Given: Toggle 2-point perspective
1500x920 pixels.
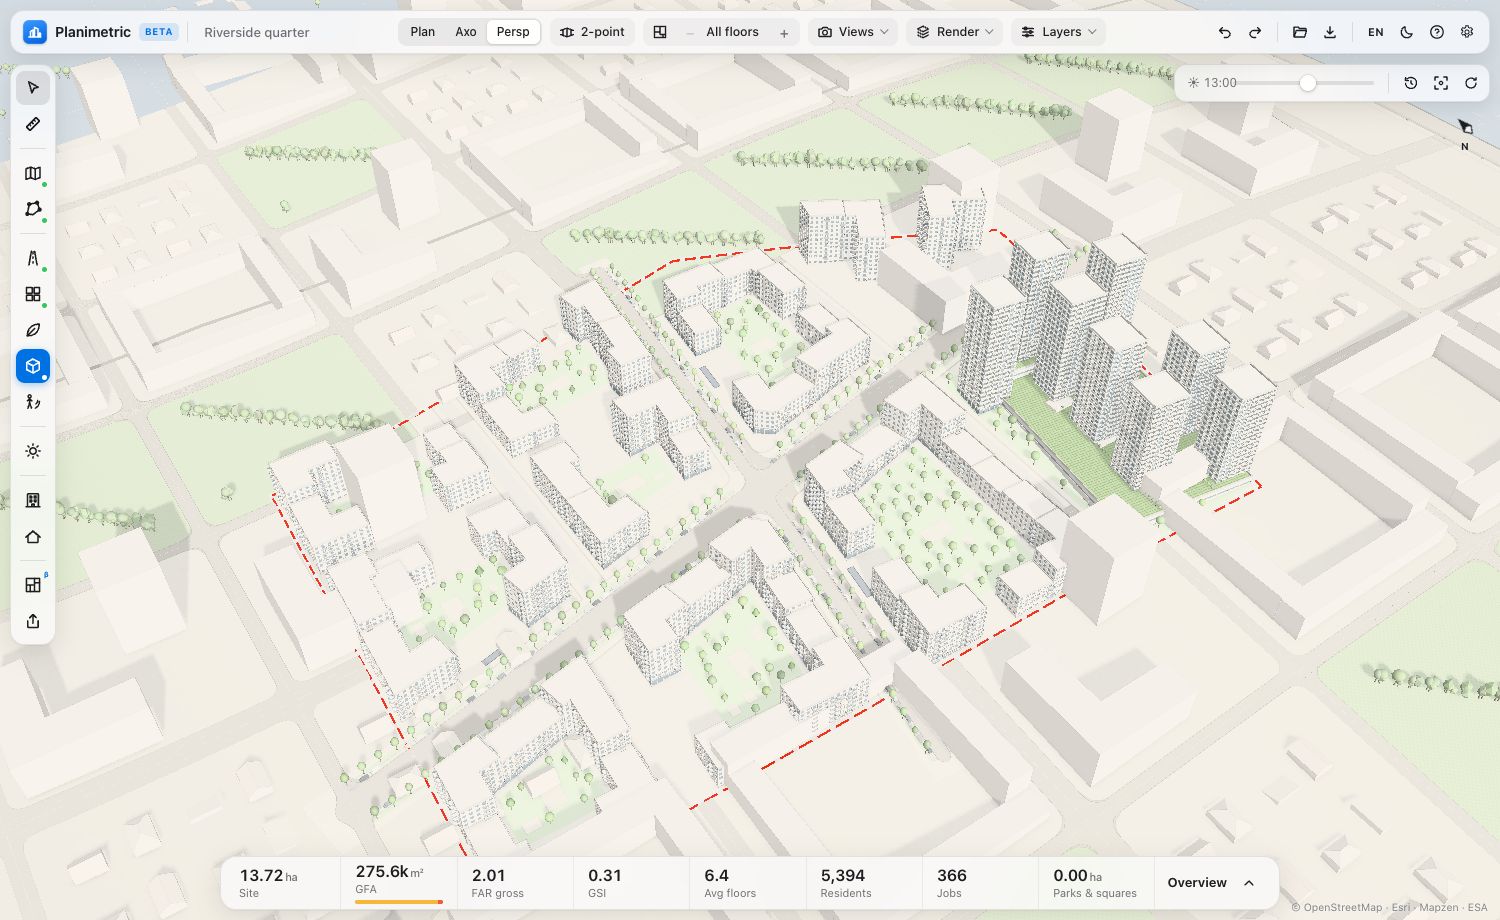Looking at the screenshot, I should click(593, 32).
